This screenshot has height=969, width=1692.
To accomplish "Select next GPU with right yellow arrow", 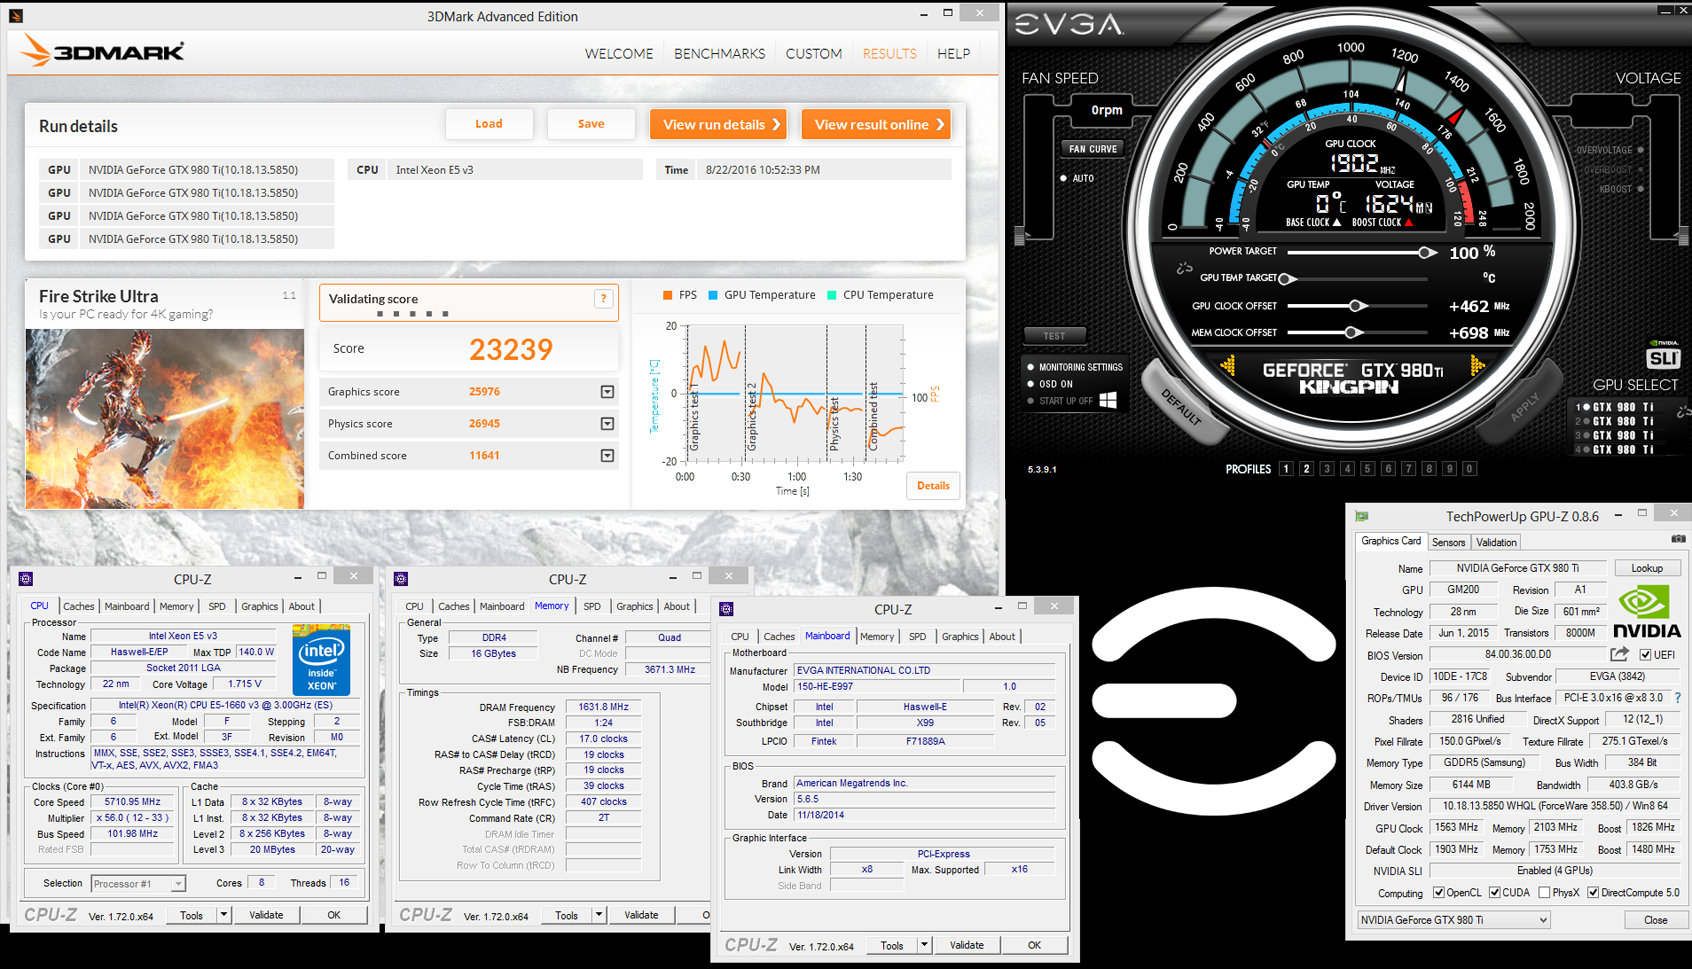I will pos(1476,367).
